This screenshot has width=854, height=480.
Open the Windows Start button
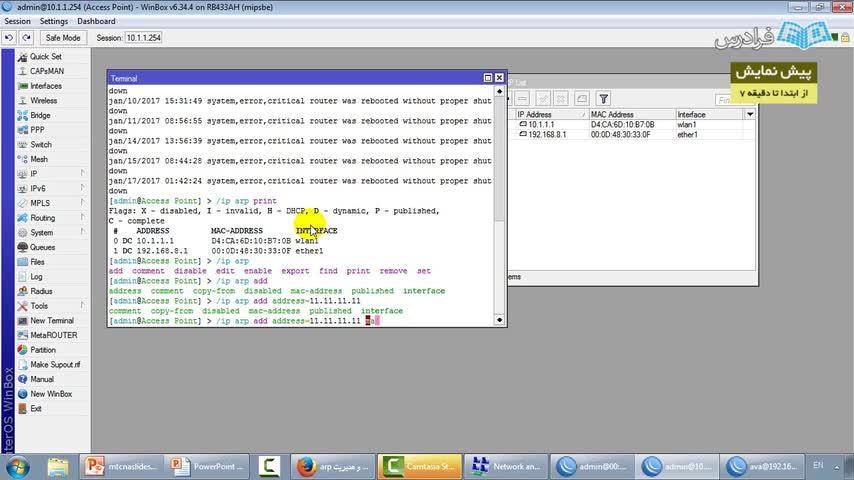tap(17, 467)
